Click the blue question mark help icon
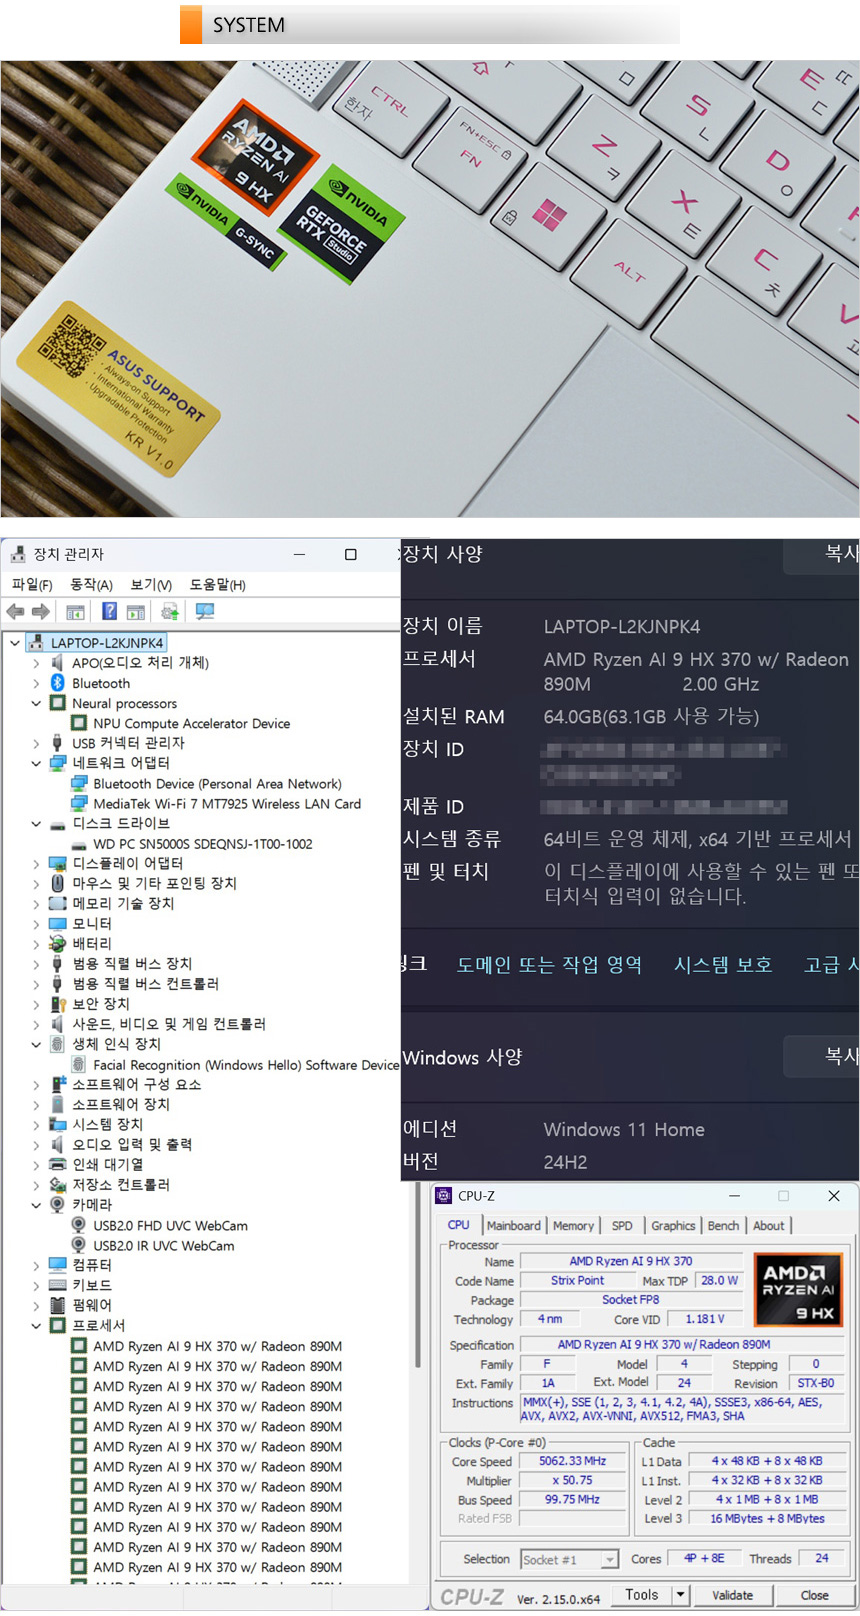Screen dimensions: 860x1616 point(110,611)
